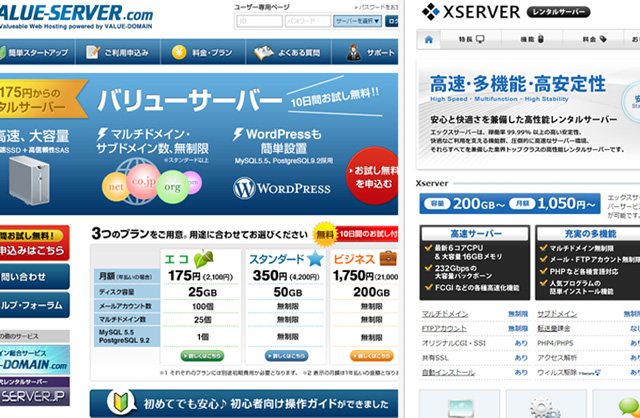Image resolution: width=640 pixels, height=418 pixels.
Task: Open the ヘルプ・フォーラム sidebar button
Action: click(x=34, y=305)
